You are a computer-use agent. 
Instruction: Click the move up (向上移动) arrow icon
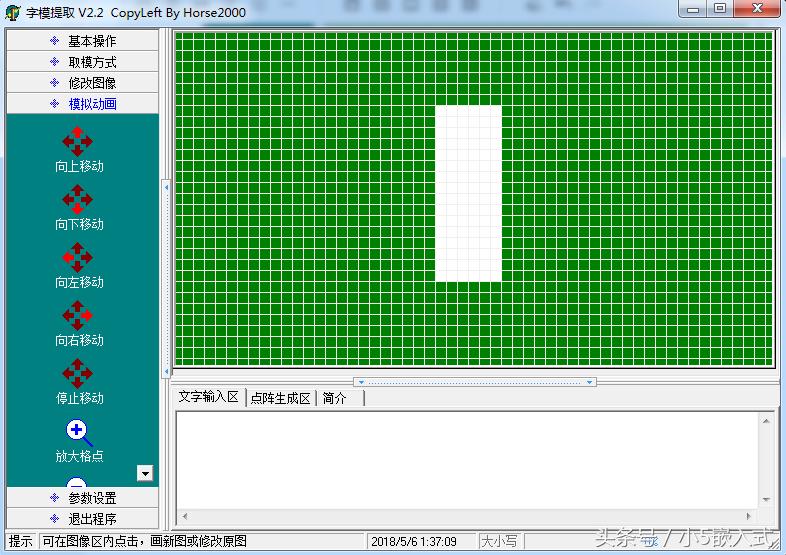(x=78, y=141)
